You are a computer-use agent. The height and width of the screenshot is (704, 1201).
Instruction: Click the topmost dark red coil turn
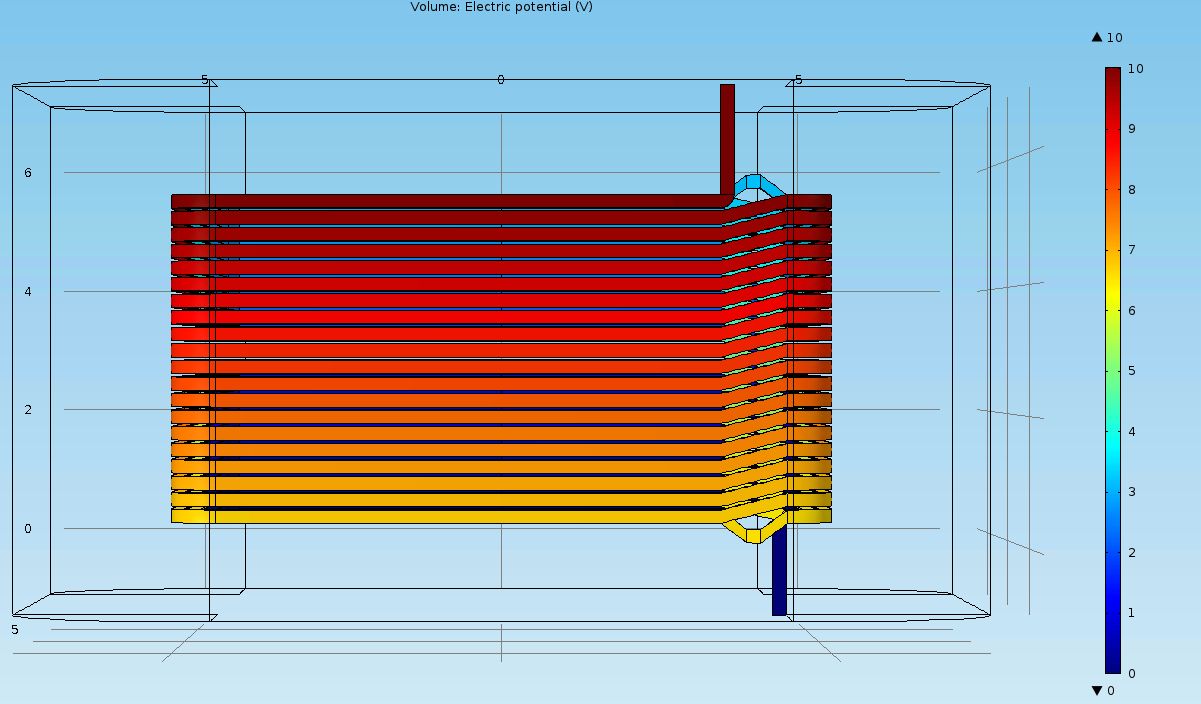[450, 201]
